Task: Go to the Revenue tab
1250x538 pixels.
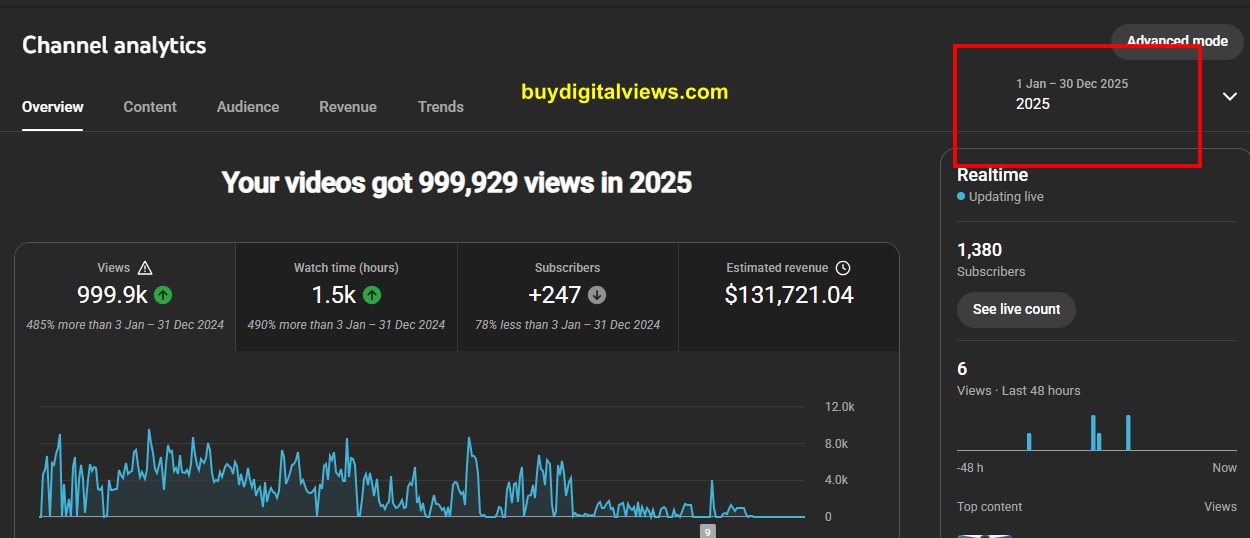Action: pyautogui.click(x=348, y=107)
